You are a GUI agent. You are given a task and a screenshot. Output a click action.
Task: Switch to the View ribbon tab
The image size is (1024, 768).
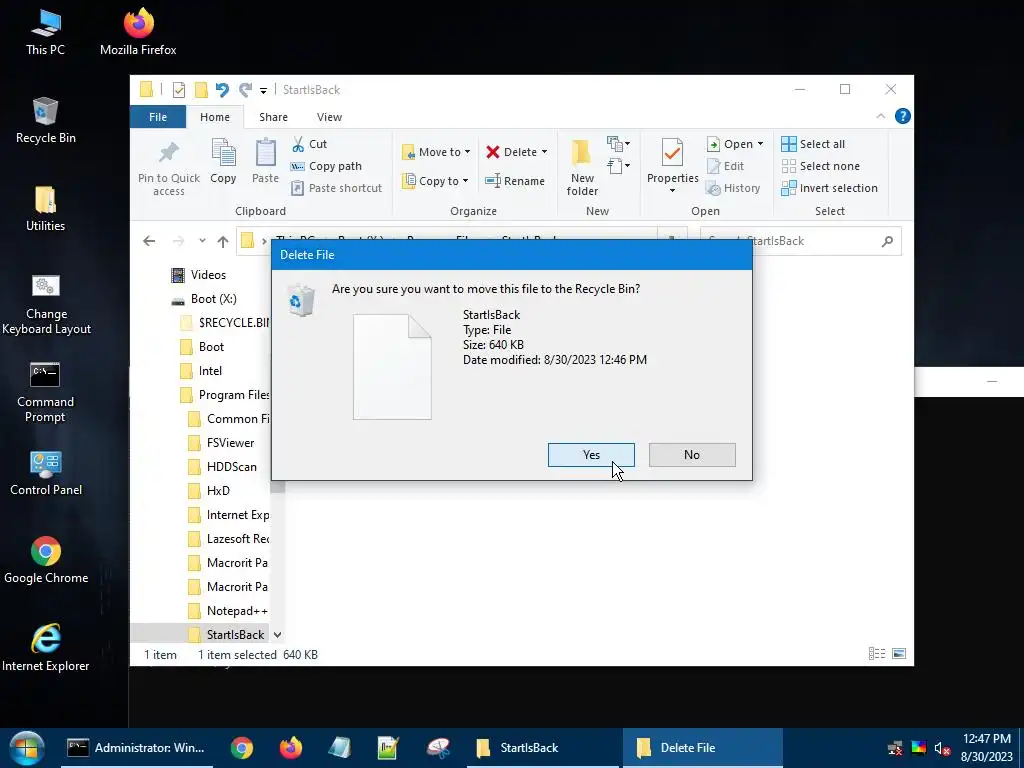pyautogui.click(x=329, y=117)
